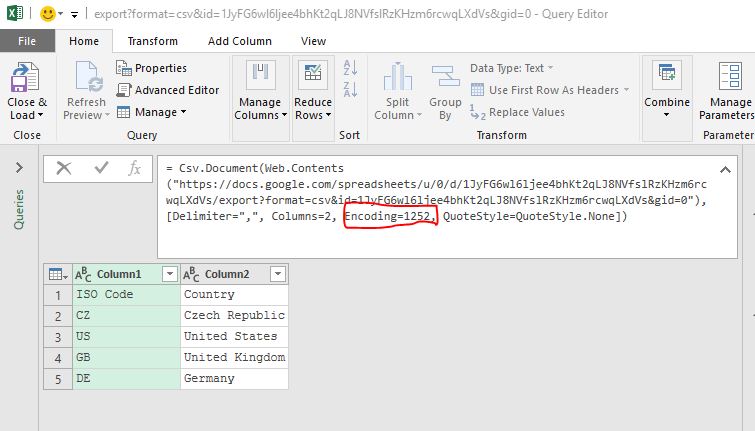Click the Manage Columns icon

click(x=260, y=75)
